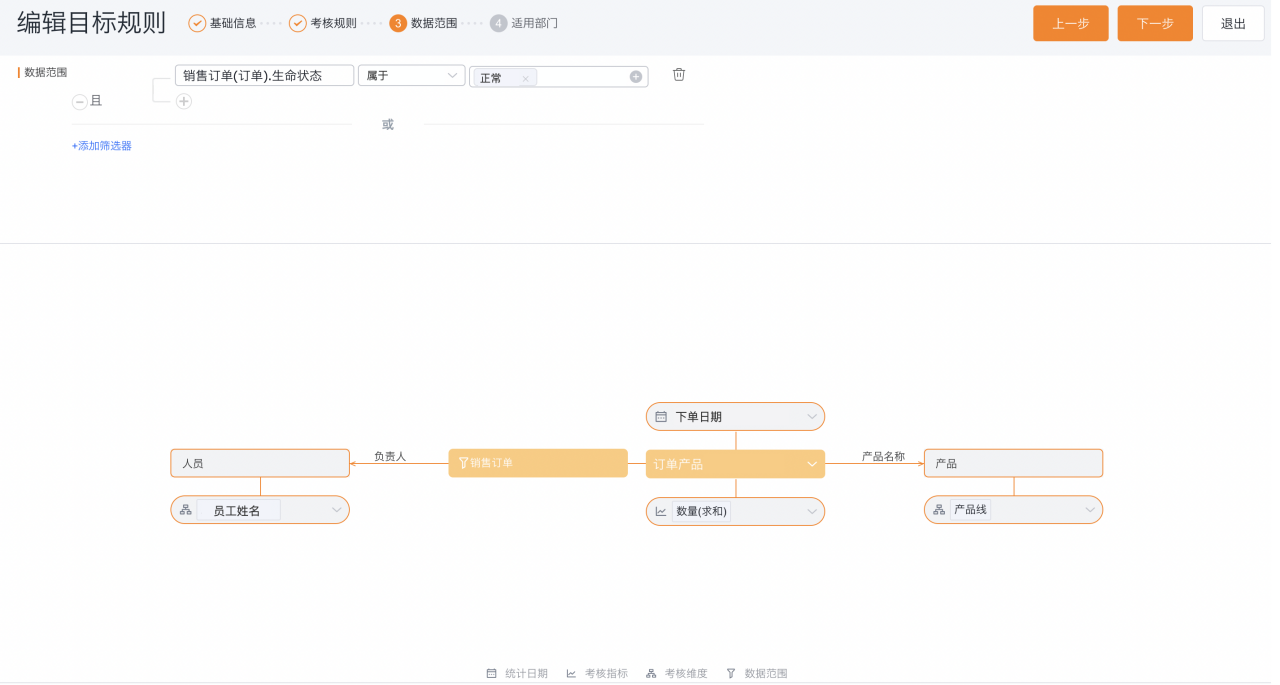Viewport: 1280px width, 685px height.
Task: Click the 下一步 button
Action: pos(1155,23)
